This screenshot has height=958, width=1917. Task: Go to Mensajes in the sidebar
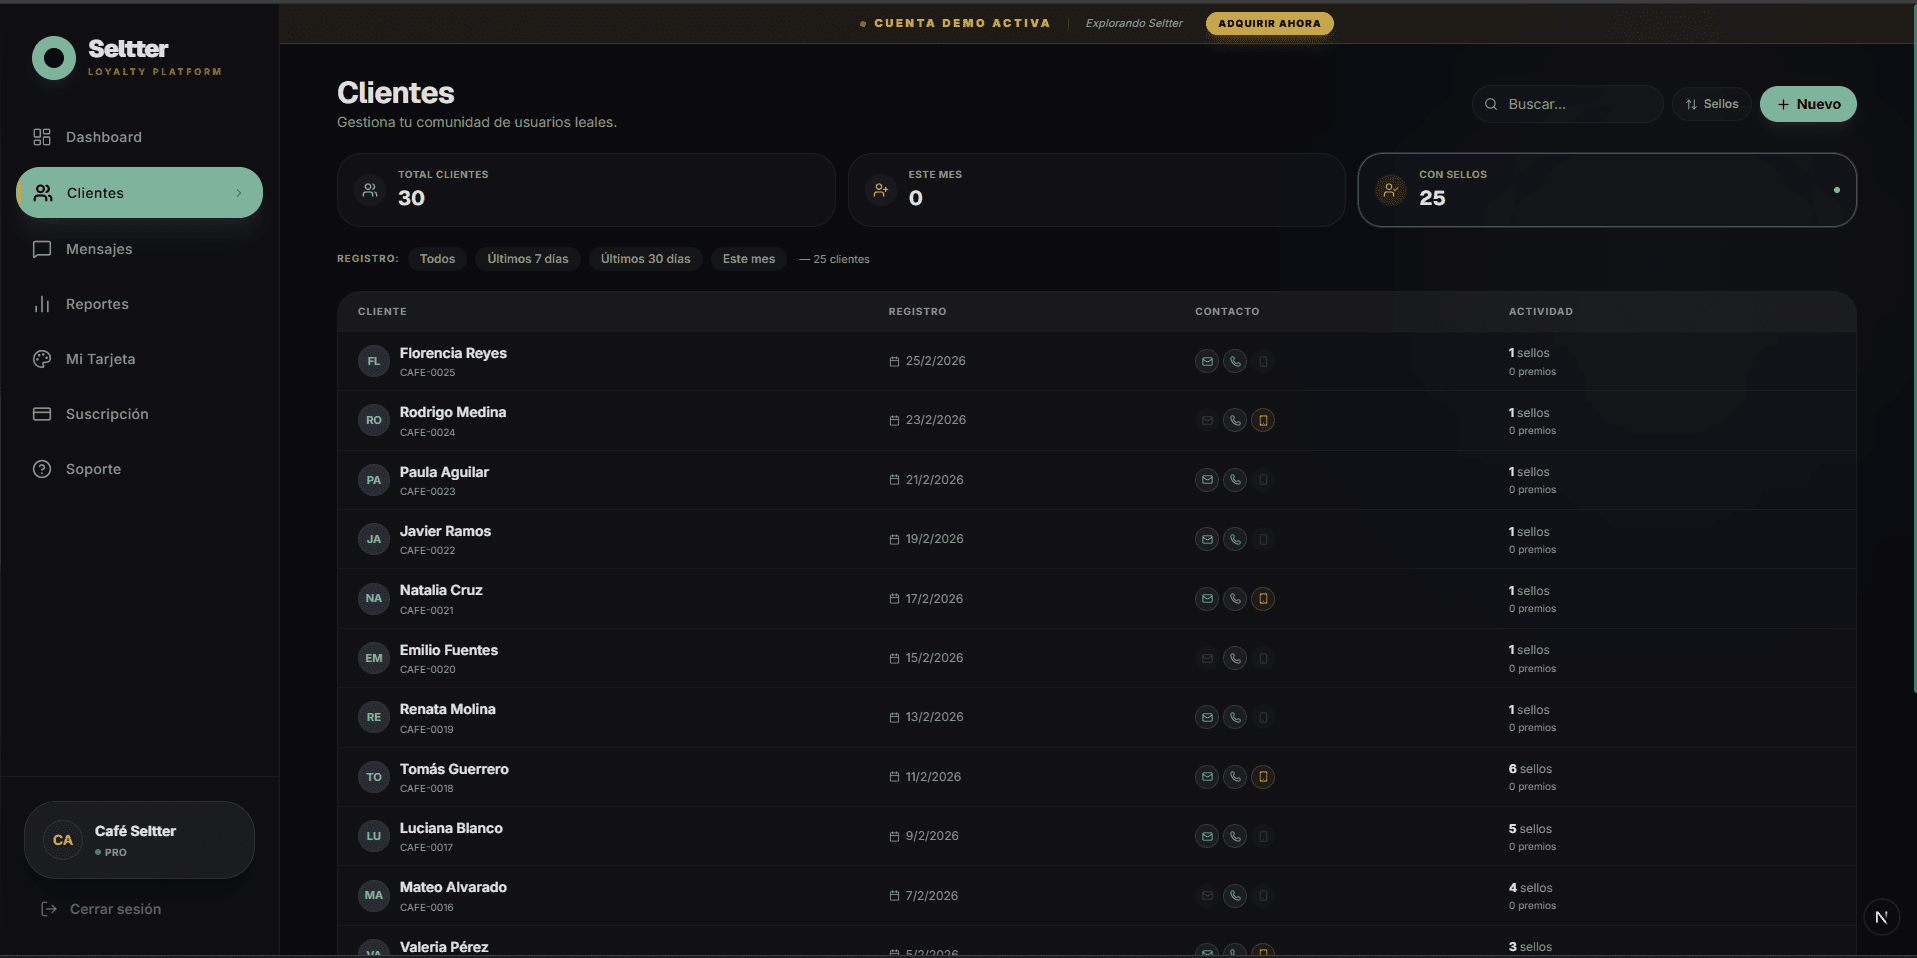pos(98,249)
